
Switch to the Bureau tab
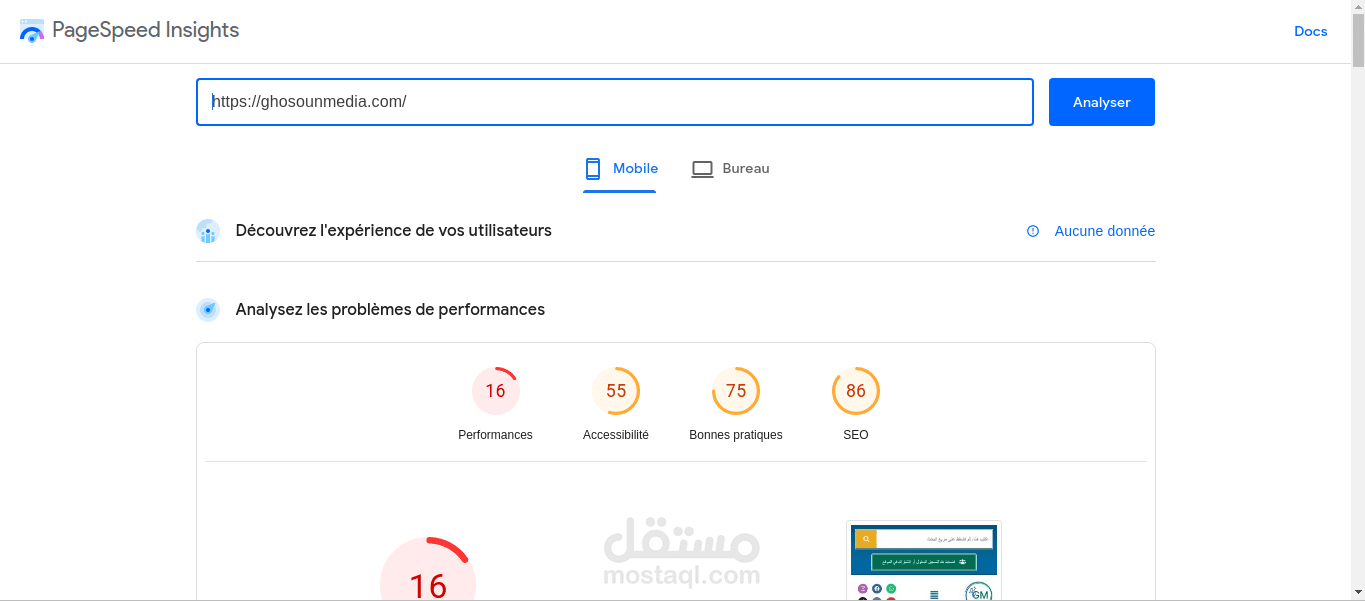(x=731, y=169)
